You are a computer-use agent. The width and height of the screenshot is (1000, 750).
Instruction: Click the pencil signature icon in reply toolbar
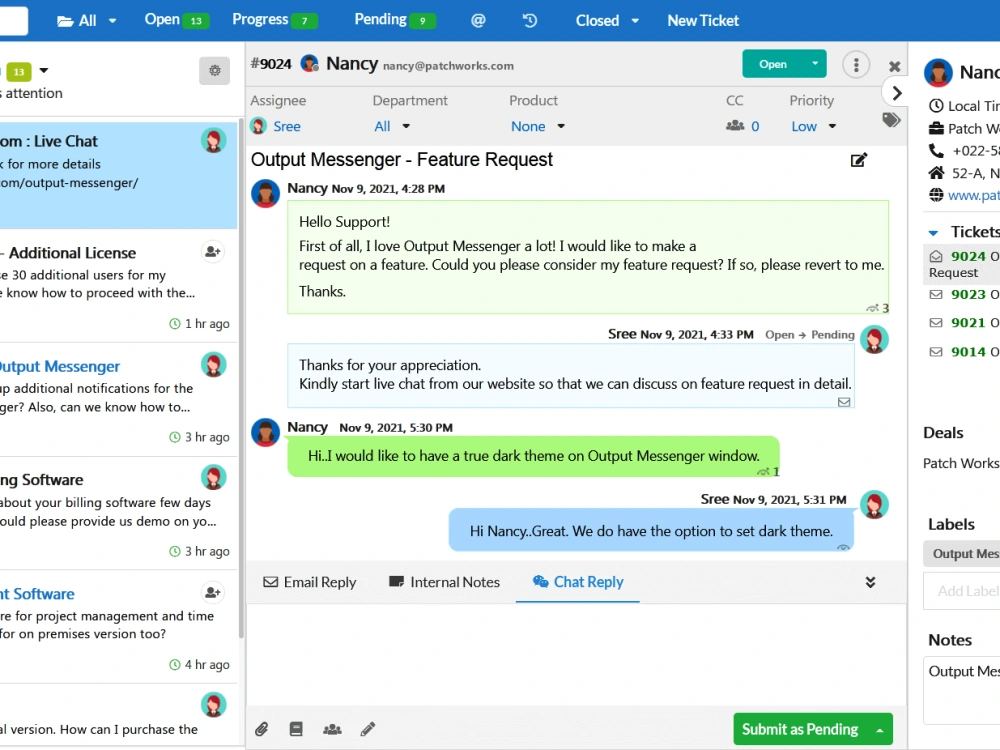click(x=367, y=729)
